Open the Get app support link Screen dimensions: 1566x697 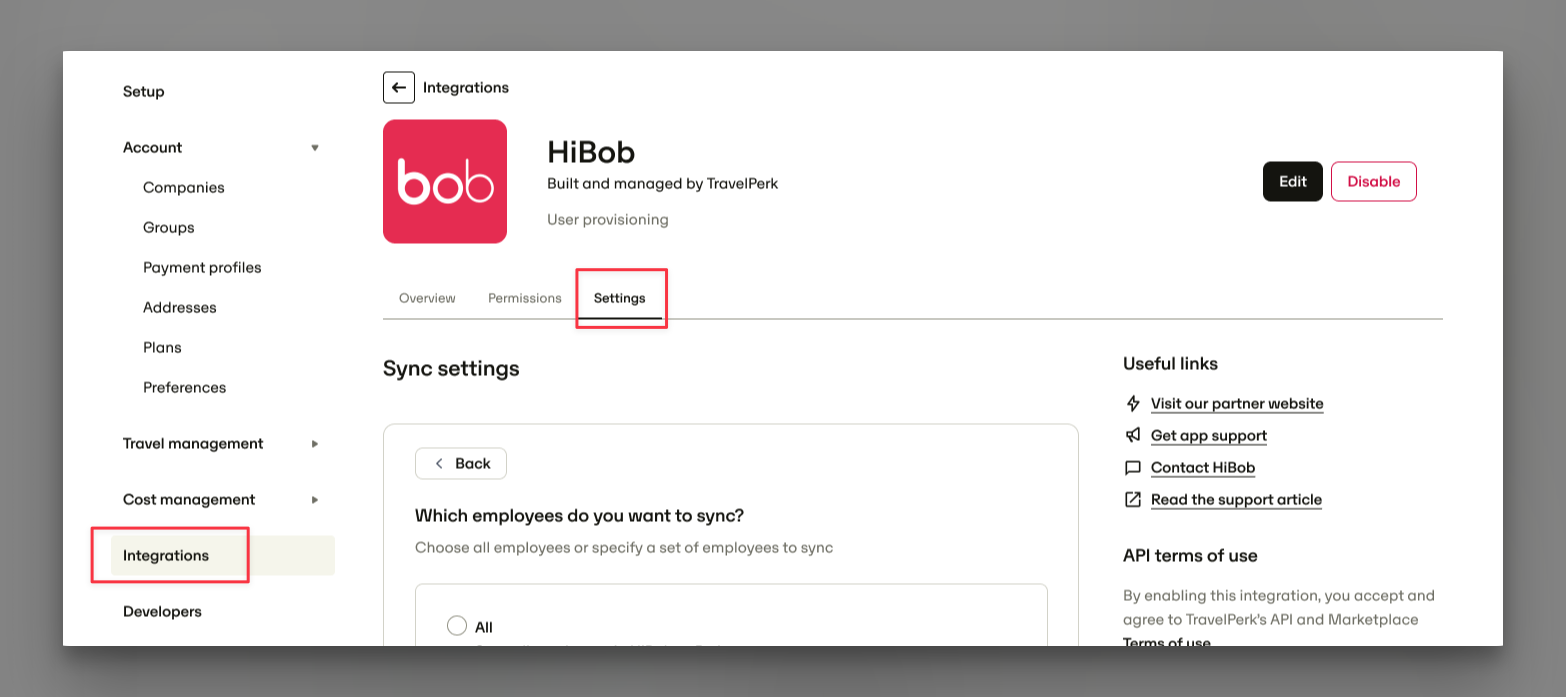click(1209, 436)
